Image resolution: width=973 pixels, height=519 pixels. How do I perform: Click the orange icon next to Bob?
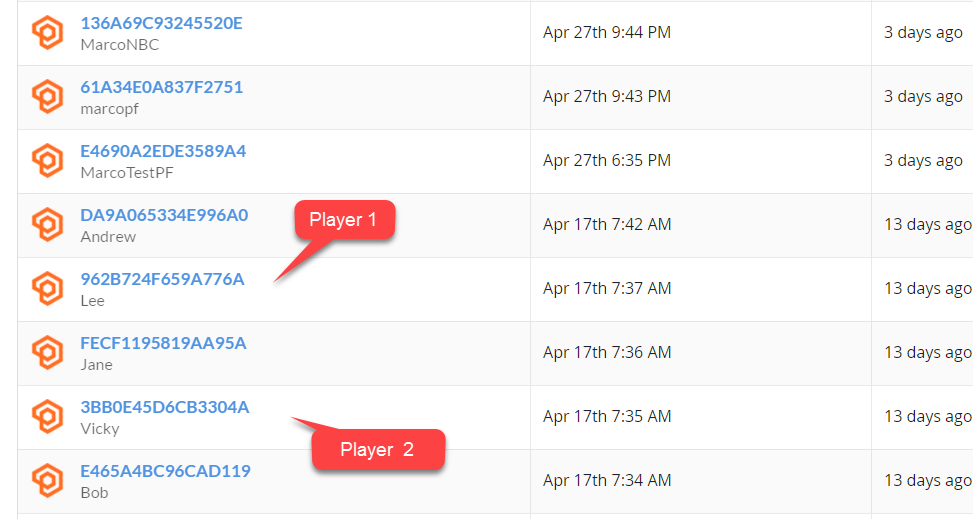[48, 481]
